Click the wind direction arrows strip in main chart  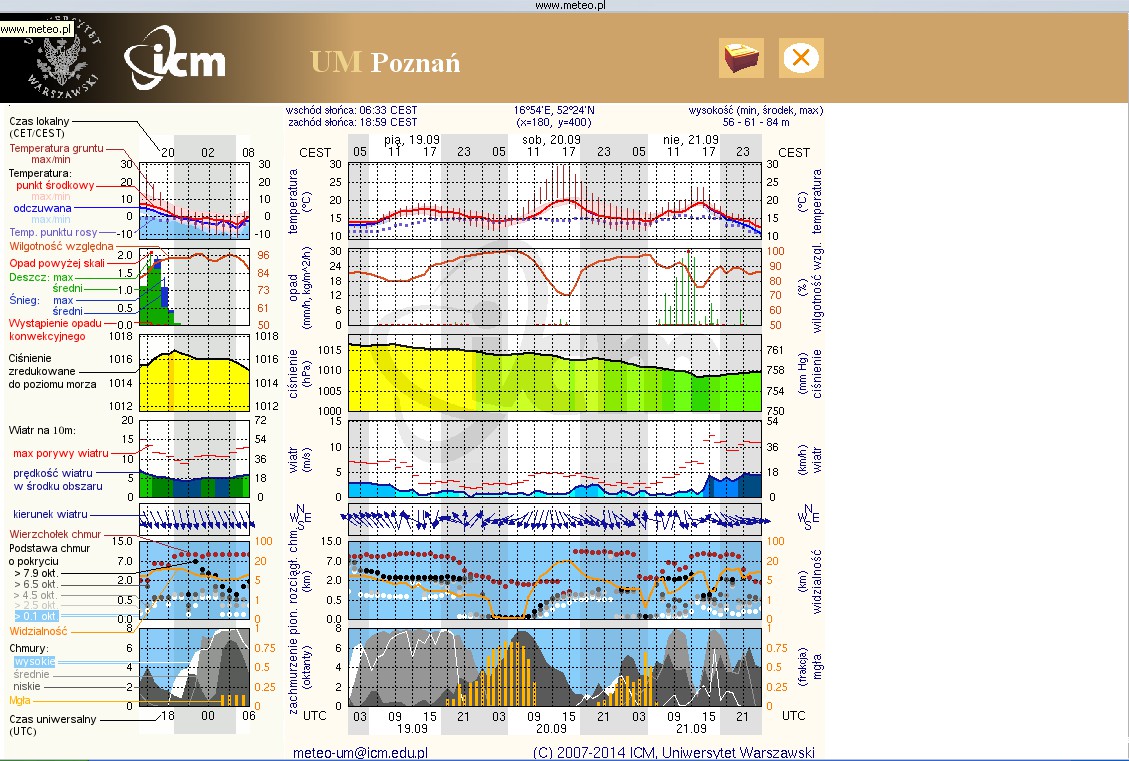click(x=555, y=519)
